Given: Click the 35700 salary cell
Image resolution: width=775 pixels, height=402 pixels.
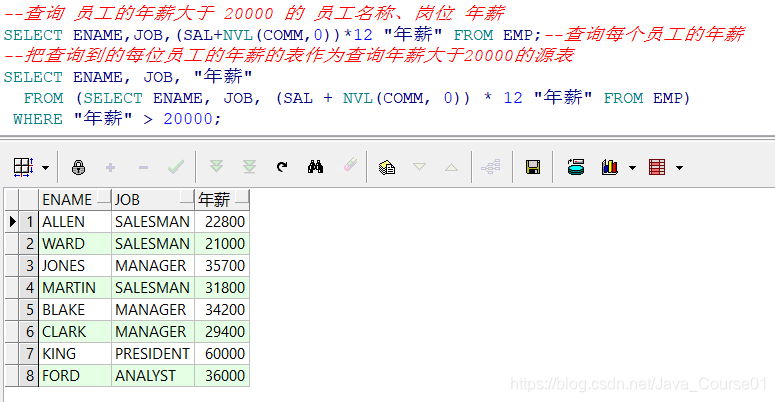Looking at the screenshot, I should (x=222, y=266).
